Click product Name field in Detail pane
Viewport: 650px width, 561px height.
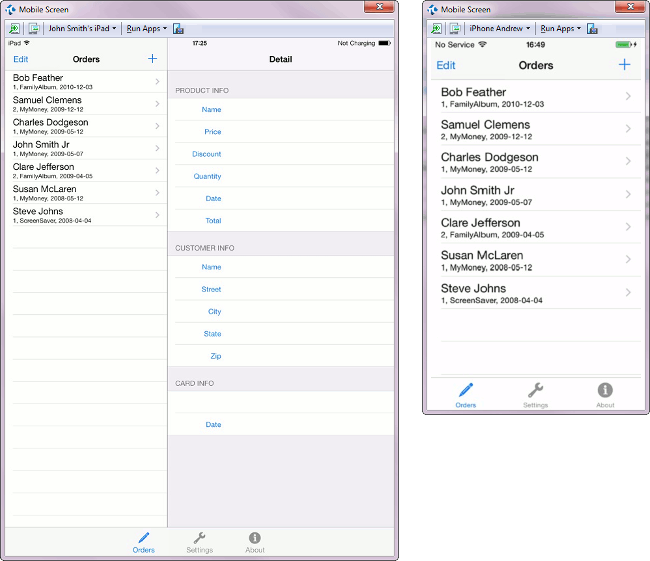point(281,109)
